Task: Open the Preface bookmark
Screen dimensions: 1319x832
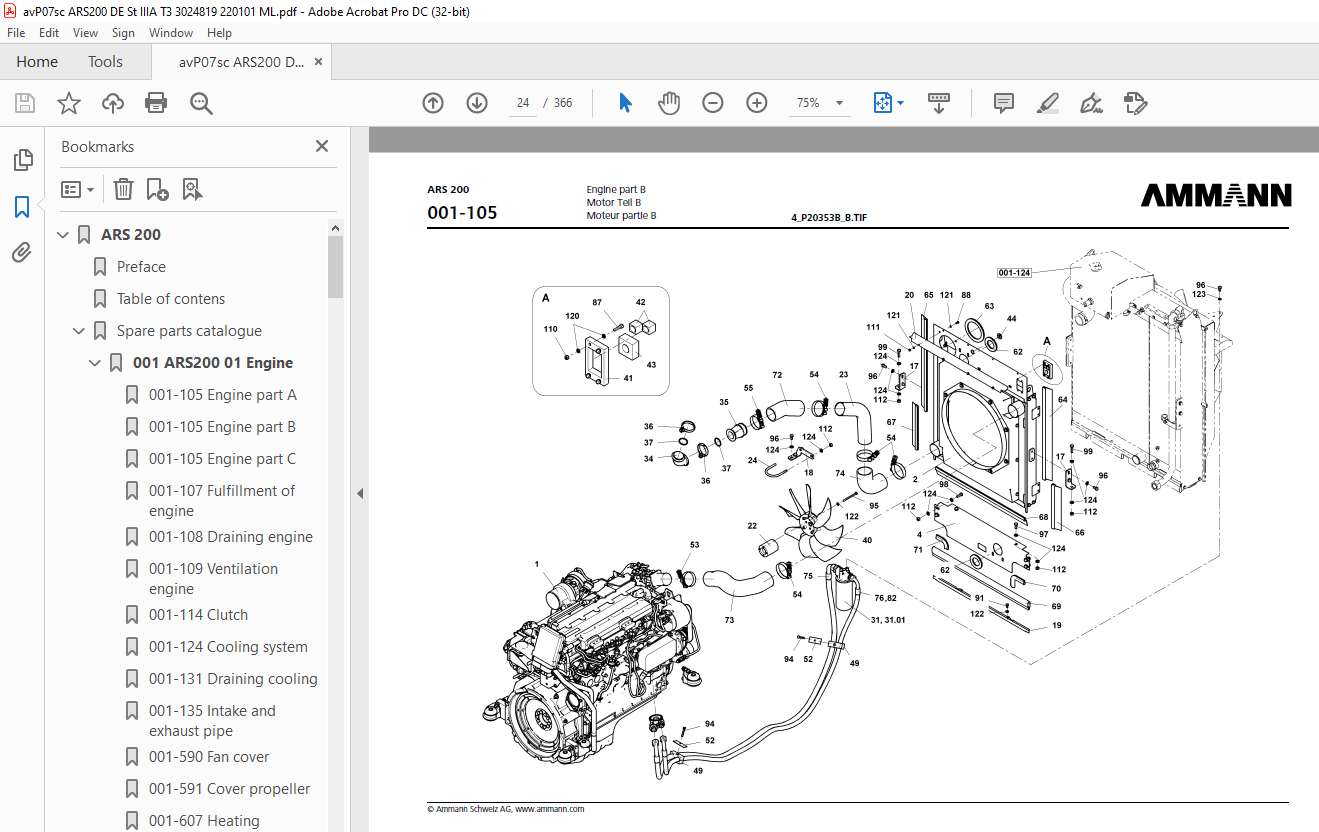Action: (x=141, y=267)
